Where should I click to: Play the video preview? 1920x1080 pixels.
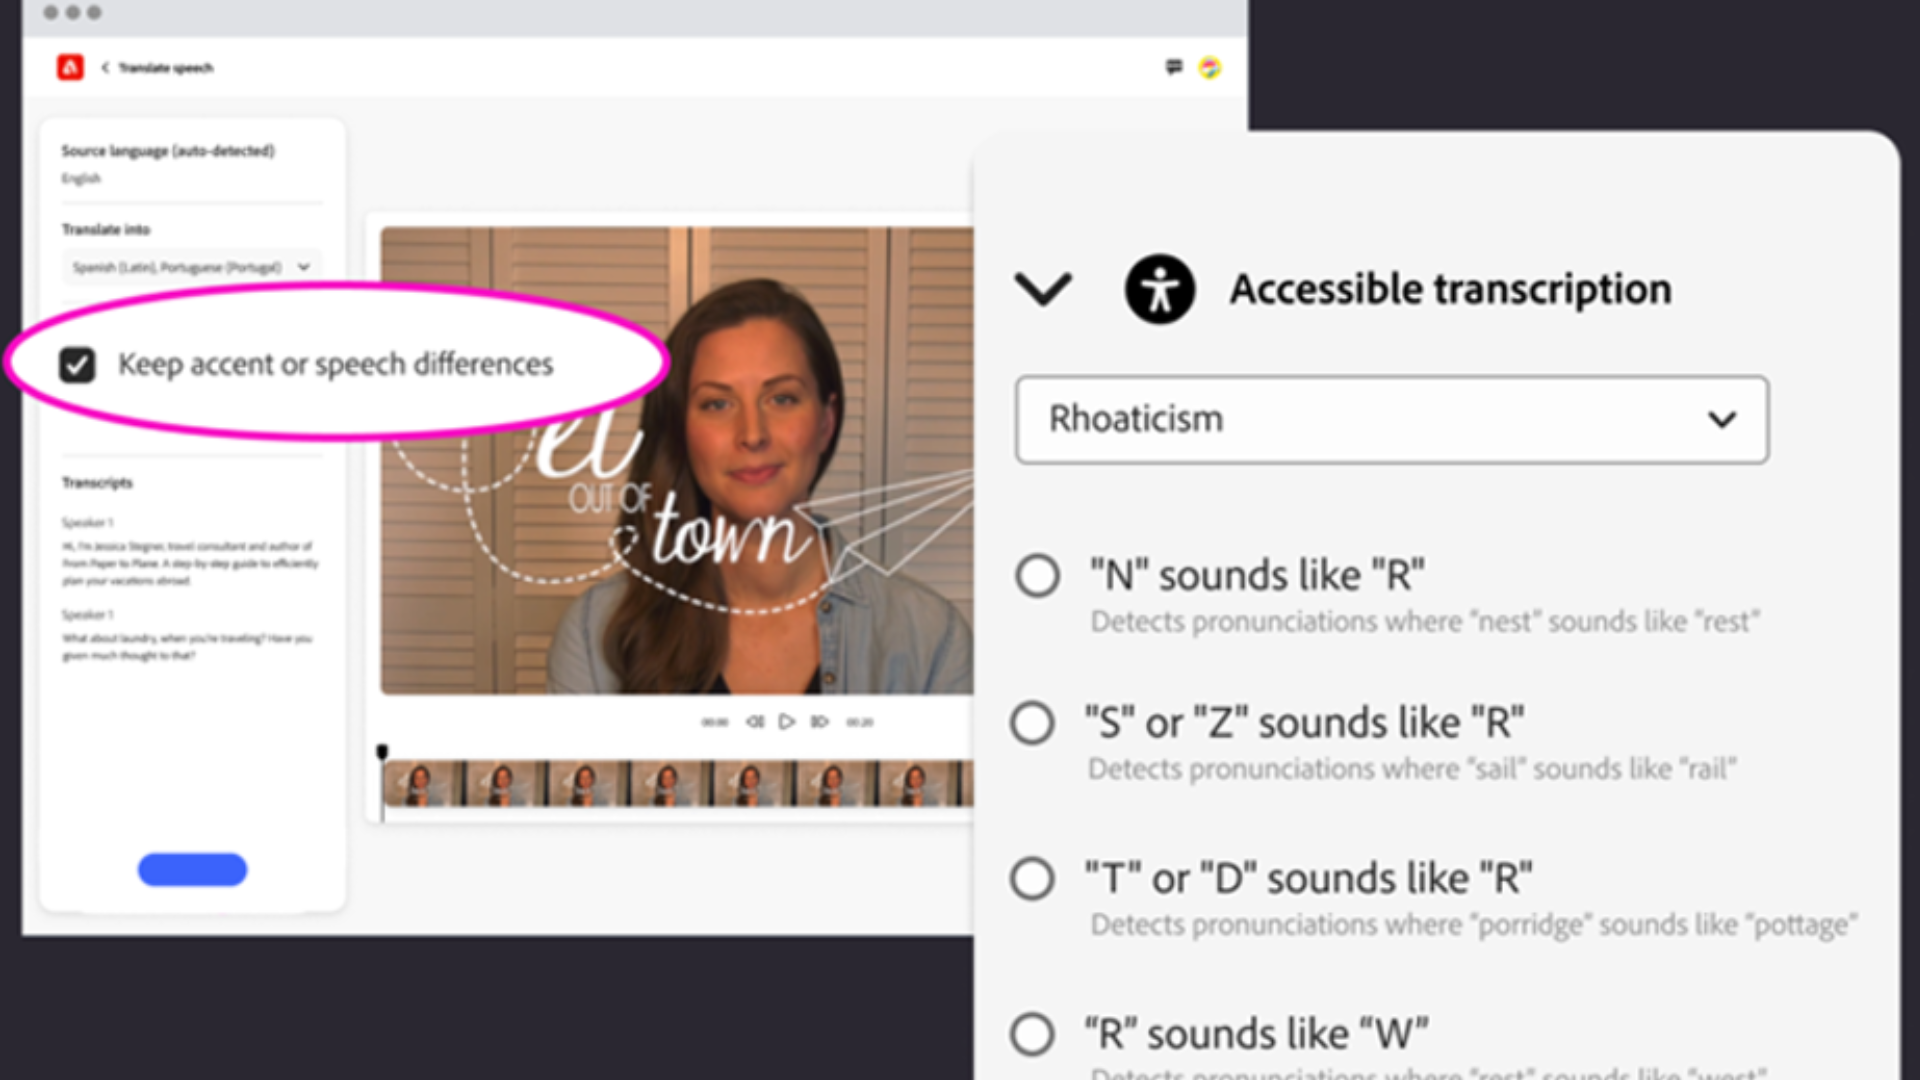[787, 722]
